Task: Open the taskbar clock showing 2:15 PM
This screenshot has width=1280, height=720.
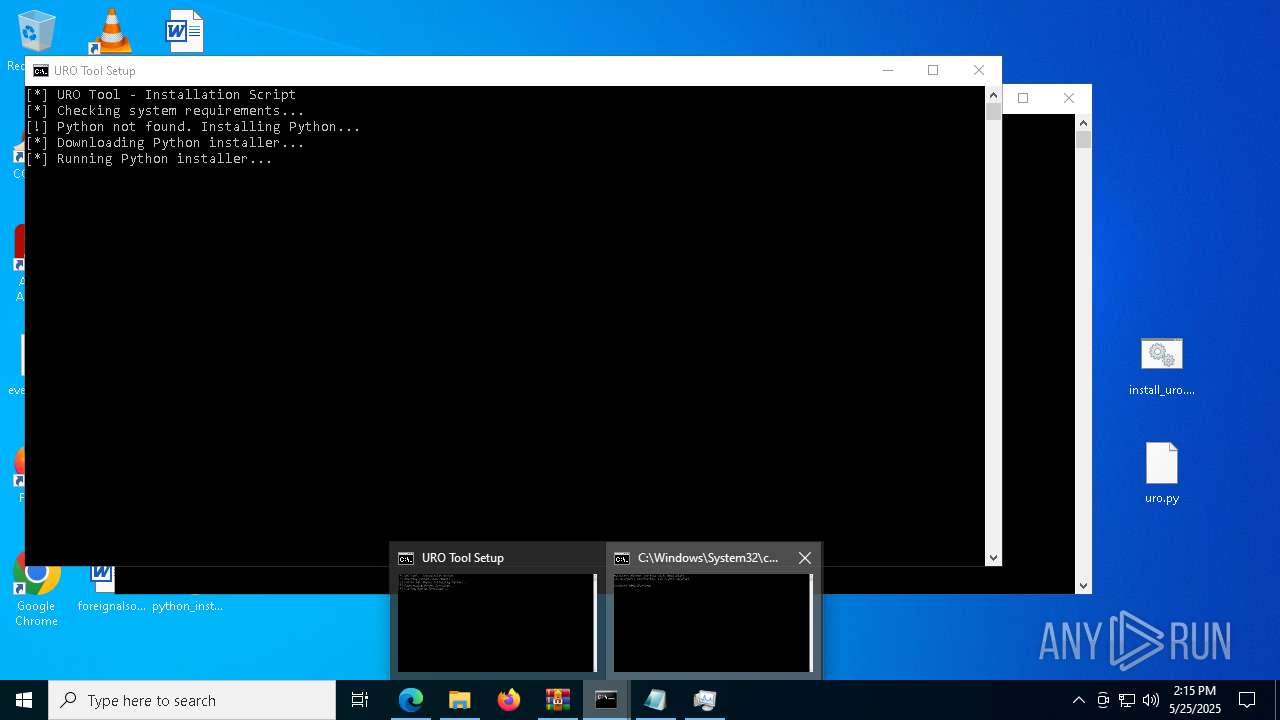Action: [1195, 700]
